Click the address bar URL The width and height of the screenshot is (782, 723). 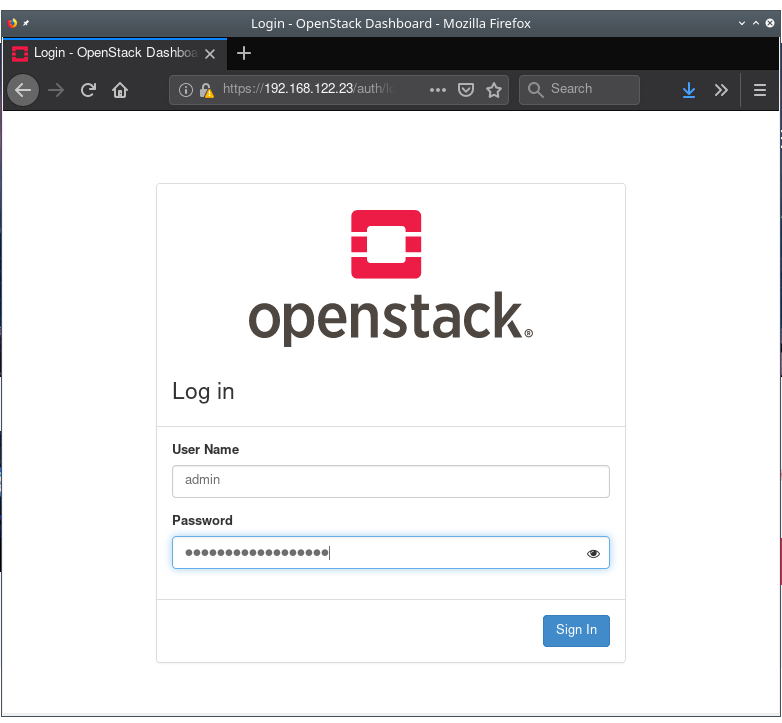[308, 89]
